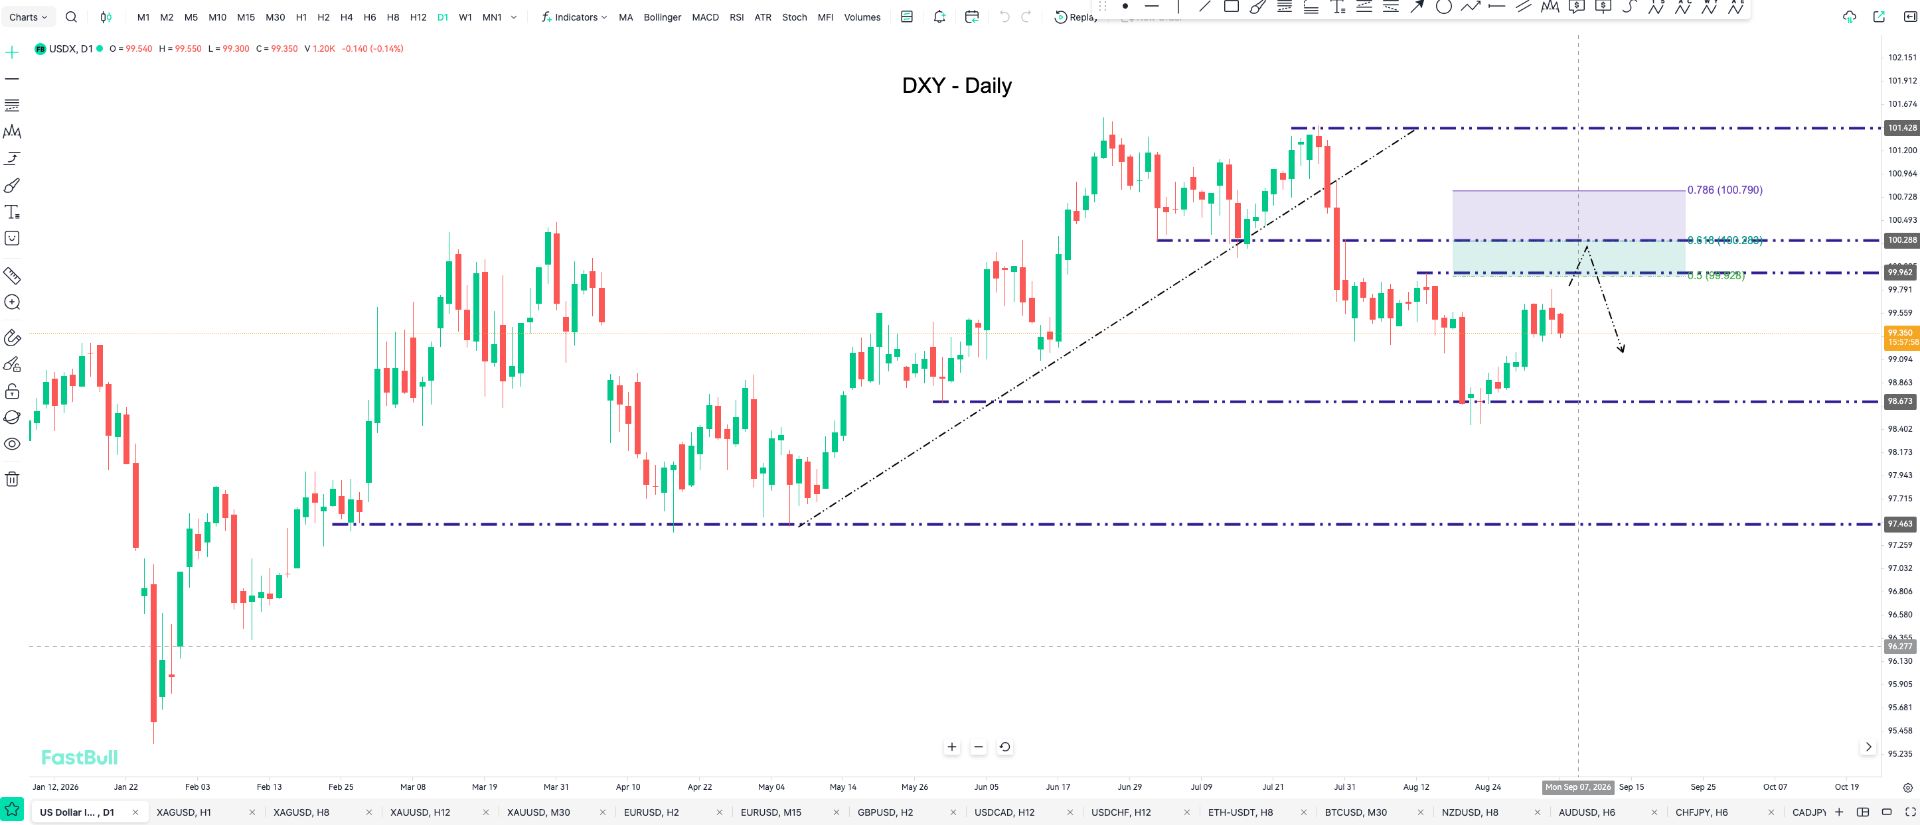This screenshot has width=1920, height=825.
Task: Toggle the lock drawings icon
Action: pyautogui.click(x=12, y=391)
